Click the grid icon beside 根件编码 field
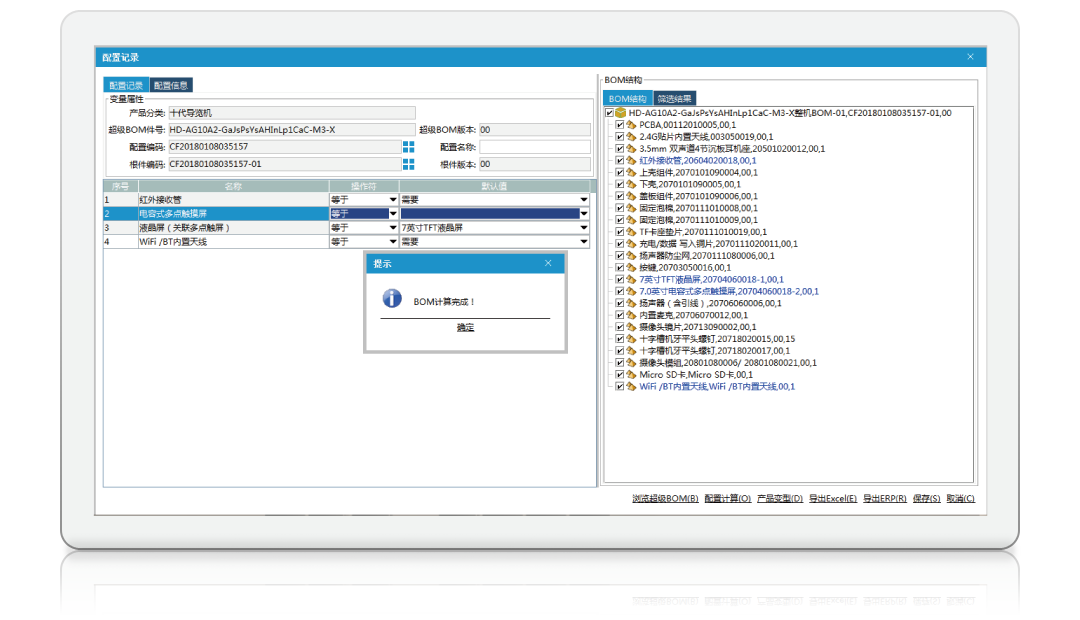 (x=408, y=164)
